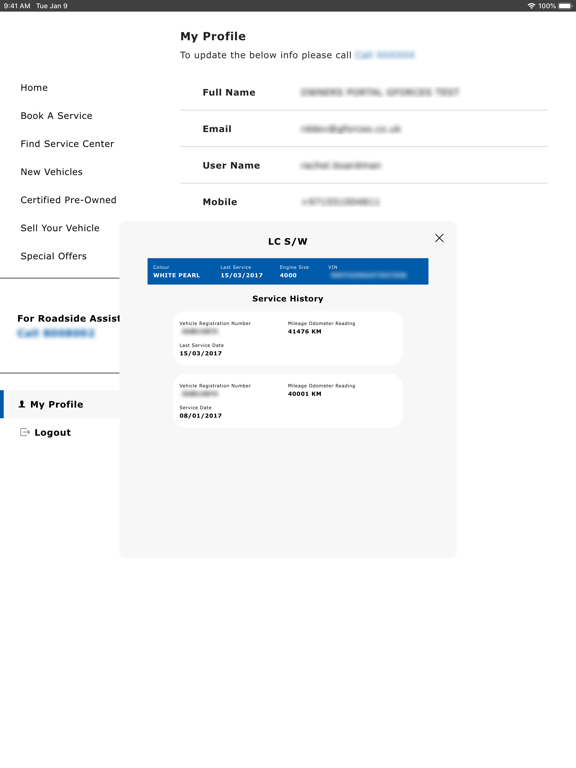
Task: Click the LC S/W vehicle title
Action: pos(288,241)
